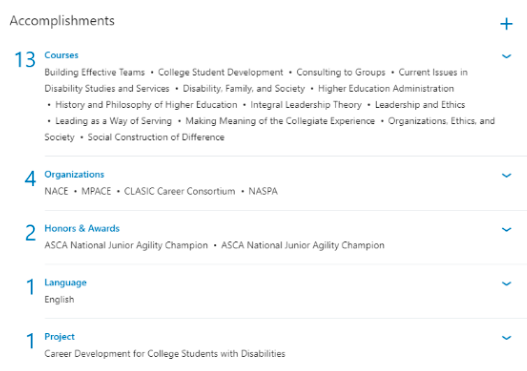Image resolution: width=527 pixels, height=371 pixels.
Task: Select the Building Effective Teams course text
Action: [x=94, y=72]
